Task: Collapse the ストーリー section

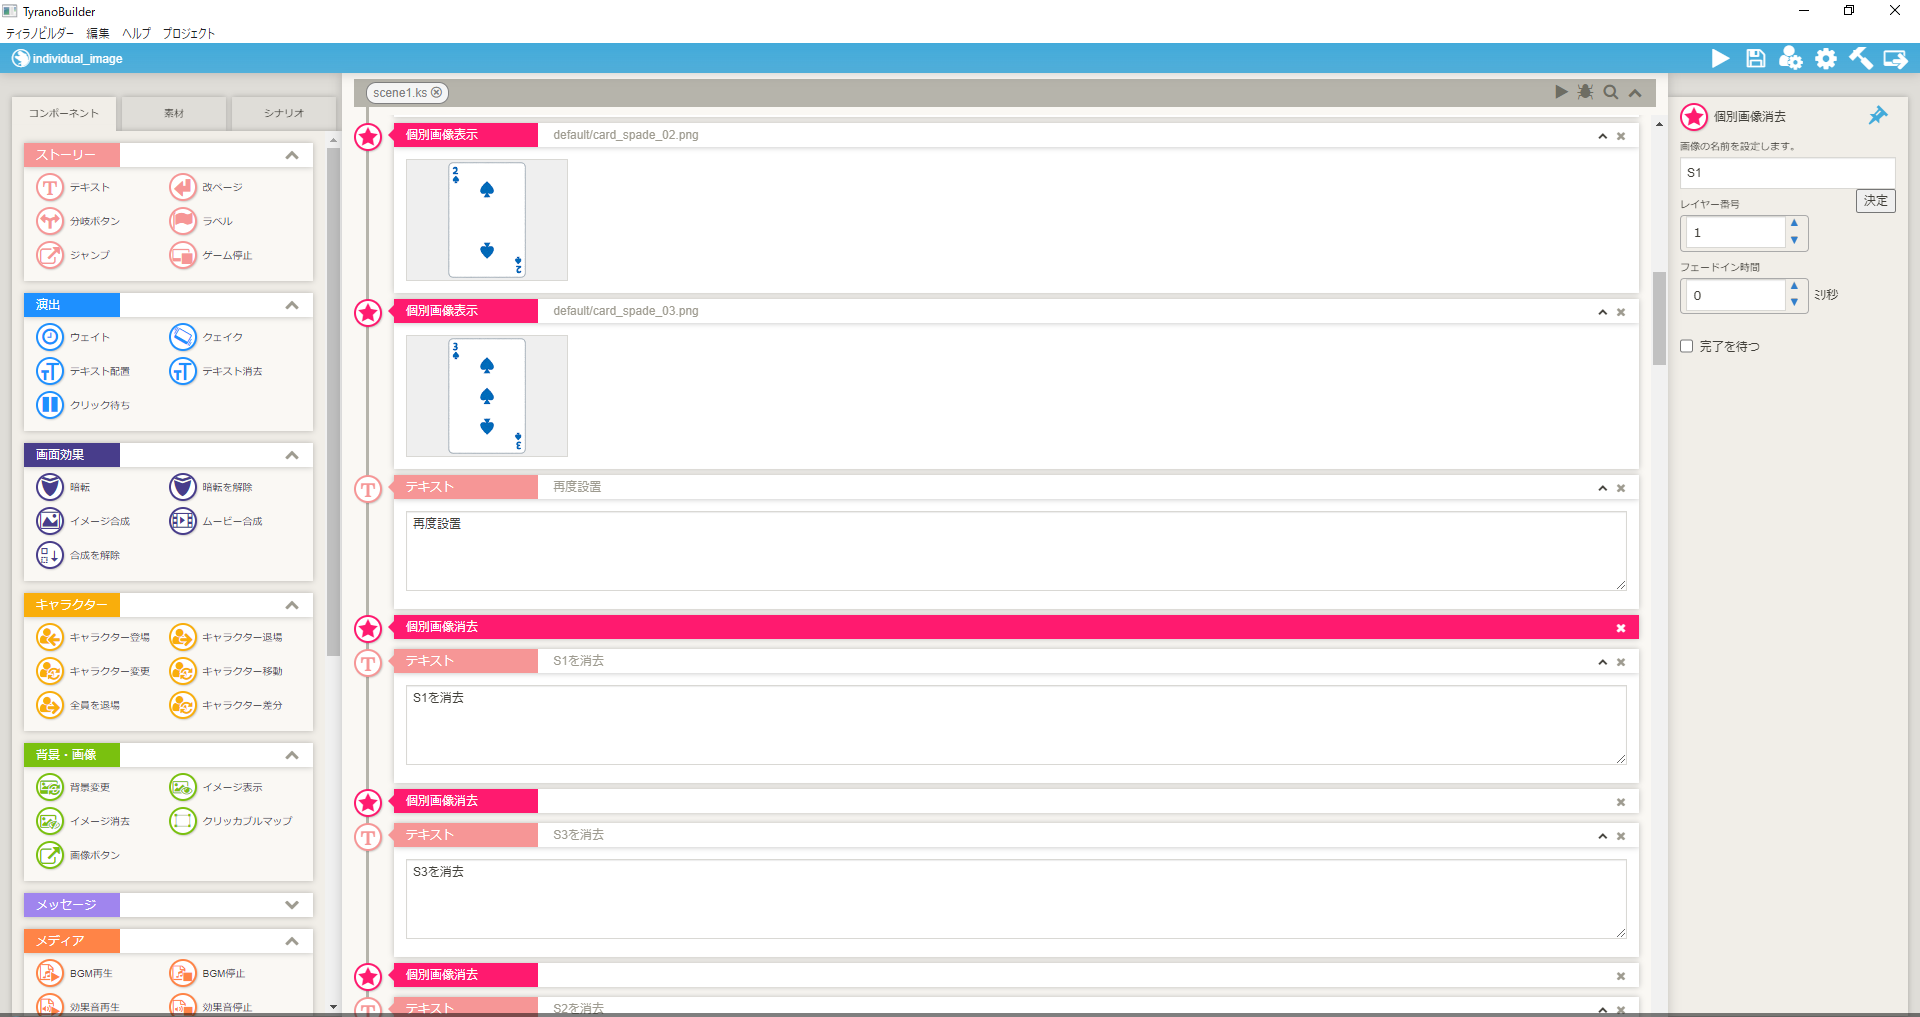Action: point(292,155)
